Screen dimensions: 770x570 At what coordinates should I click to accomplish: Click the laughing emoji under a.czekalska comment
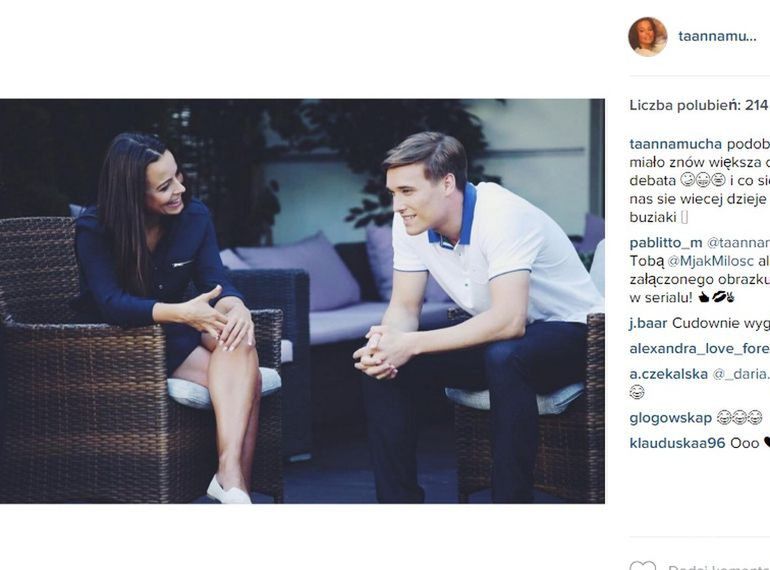tap(637, 392)
